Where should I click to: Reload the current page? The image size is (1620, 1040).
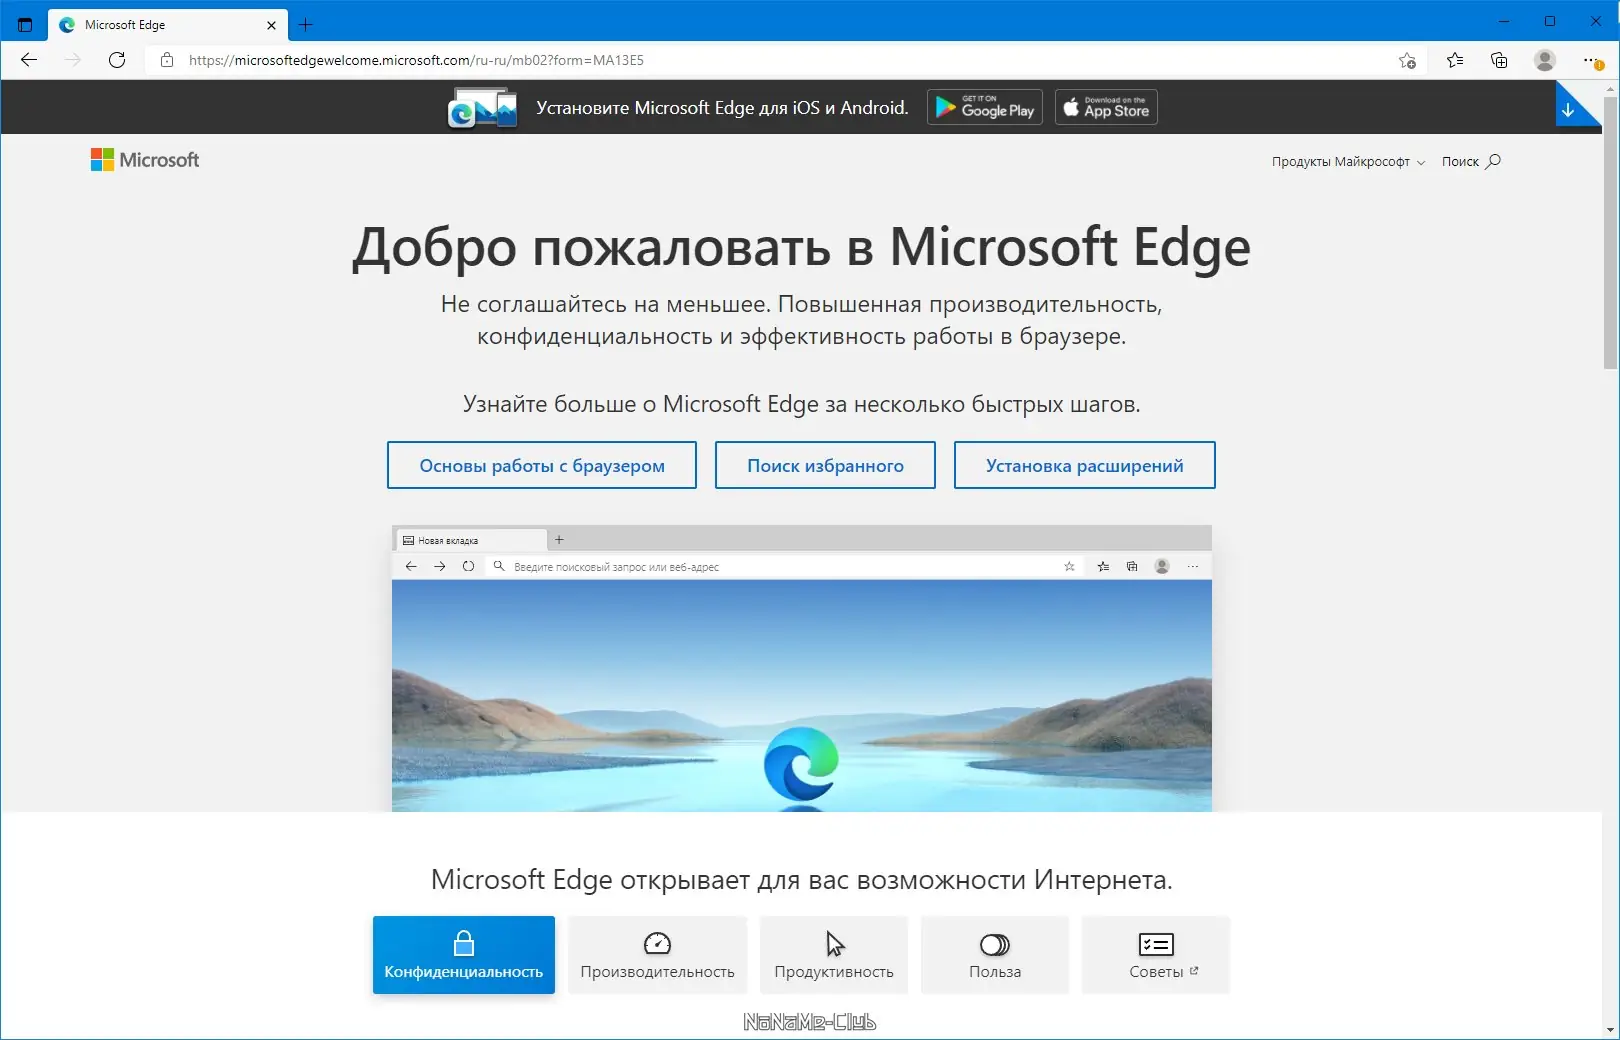tap(117, 60)
